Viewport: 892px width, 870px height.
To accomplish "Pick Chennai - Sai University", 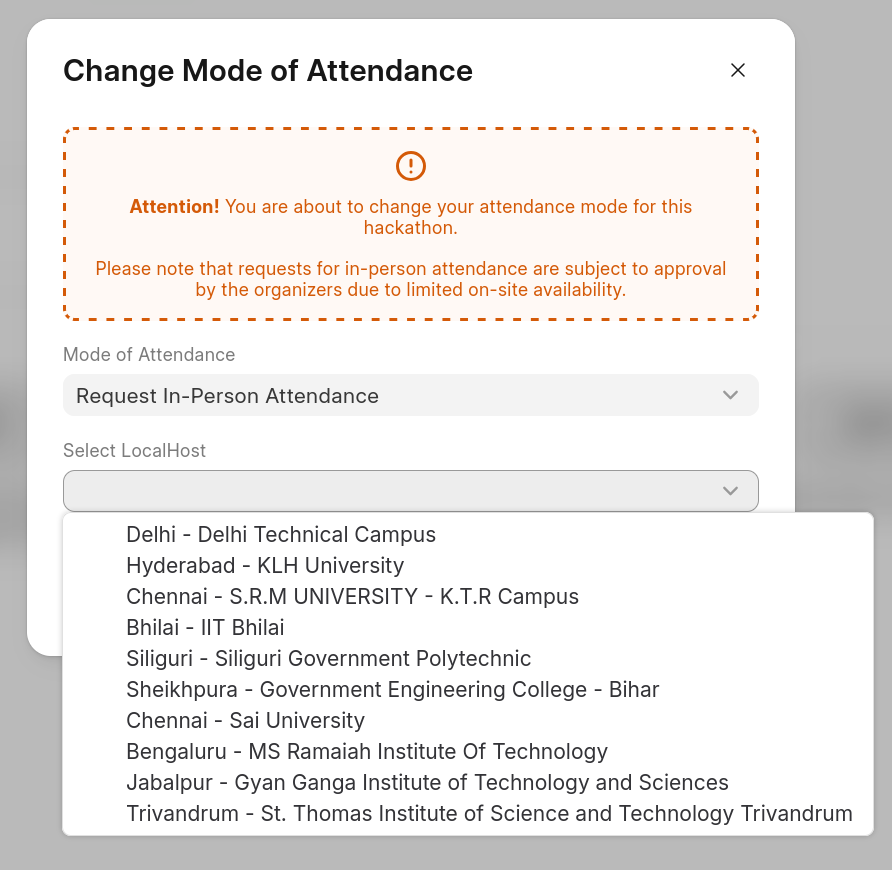I will 245,721.
